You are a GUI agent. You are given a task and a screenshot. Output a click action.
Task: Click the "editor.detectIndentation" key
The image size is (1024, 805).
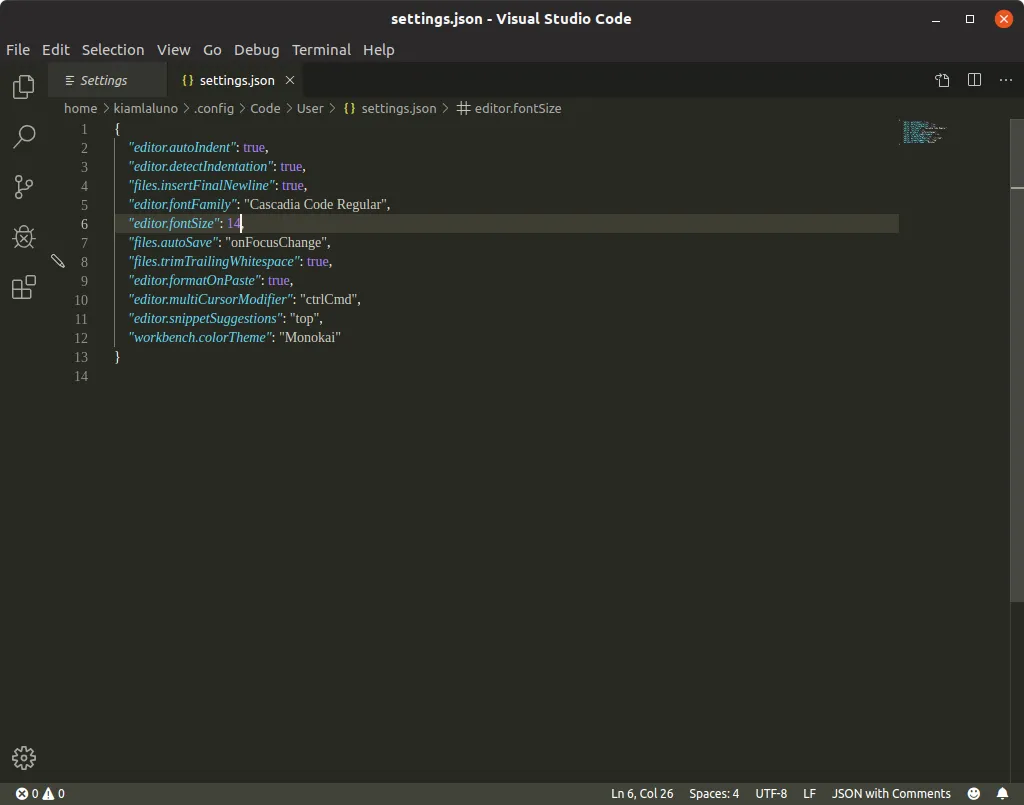(x=200, y=166)
